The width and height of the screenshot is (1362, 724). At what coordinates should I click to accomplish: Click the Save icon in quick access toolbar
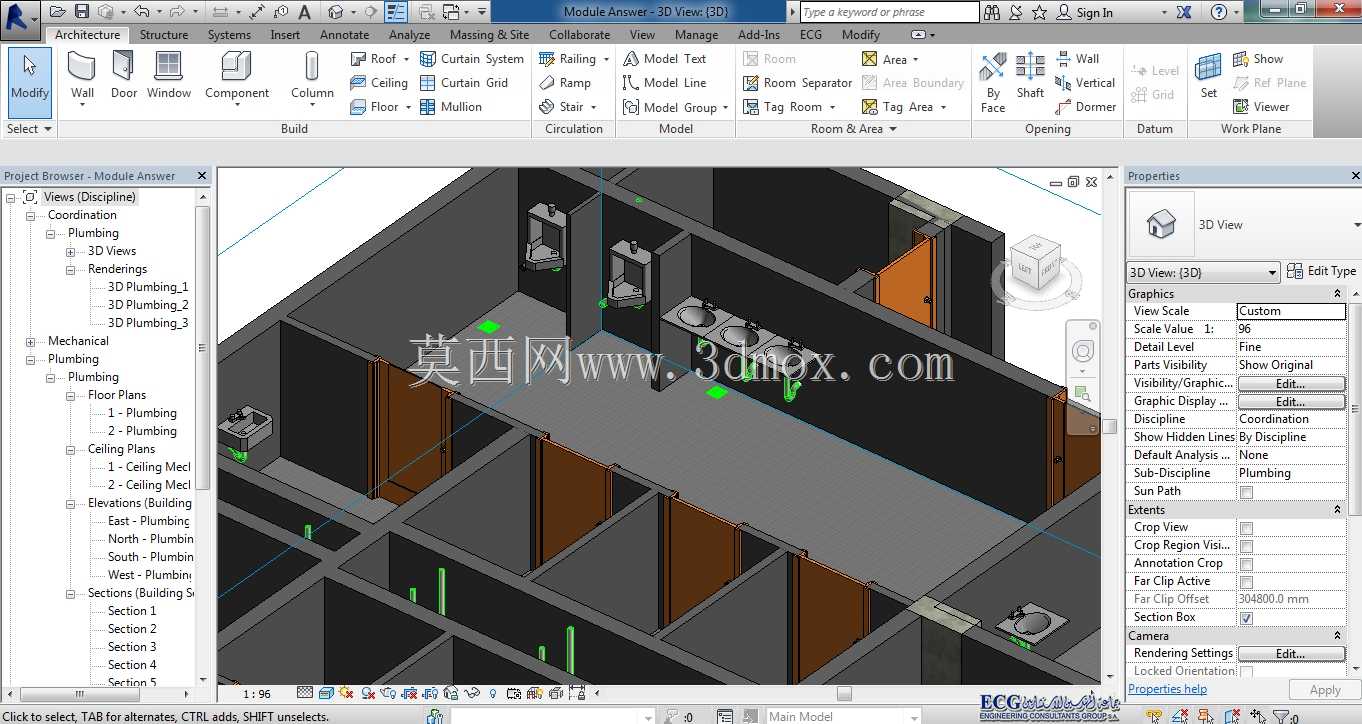pos(82,12)
